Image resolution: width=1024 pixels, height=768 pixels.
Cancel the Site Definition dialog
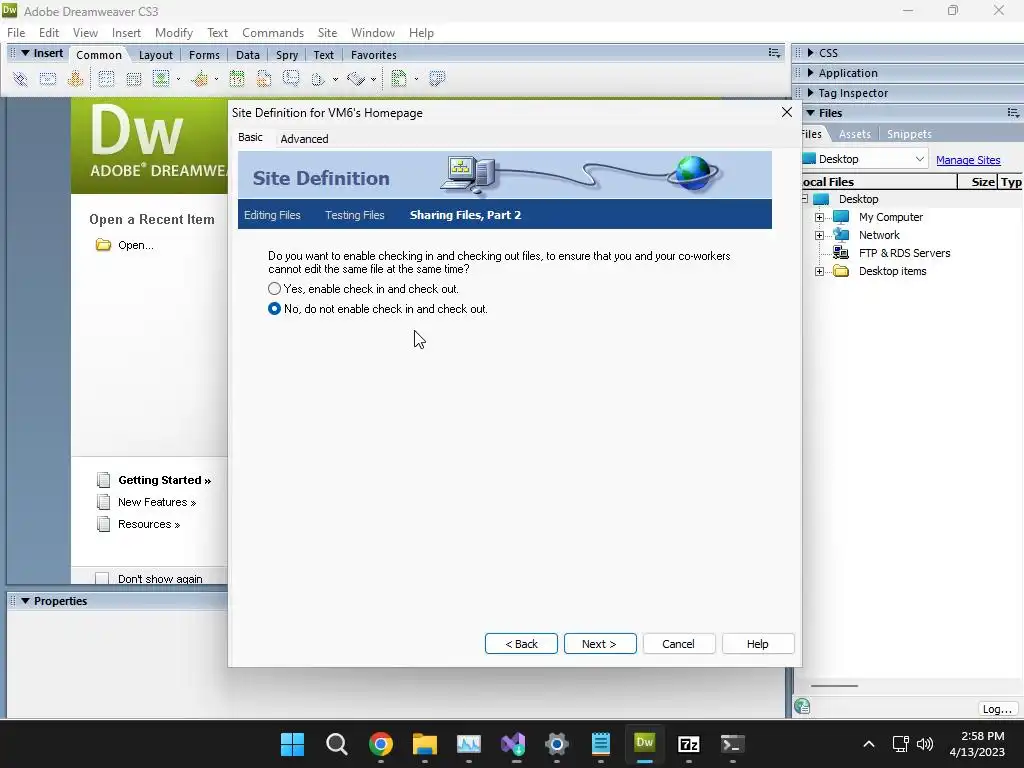point(679,643)
